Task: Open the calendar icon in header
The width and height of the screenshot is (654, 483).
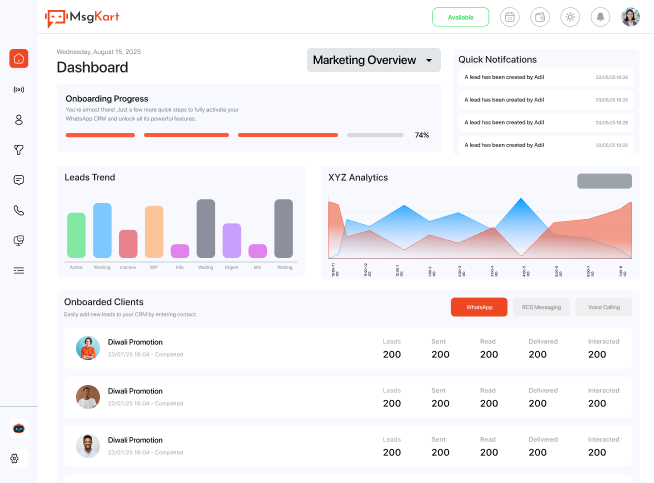Action: pyautogui.click(x=510, y=17)
